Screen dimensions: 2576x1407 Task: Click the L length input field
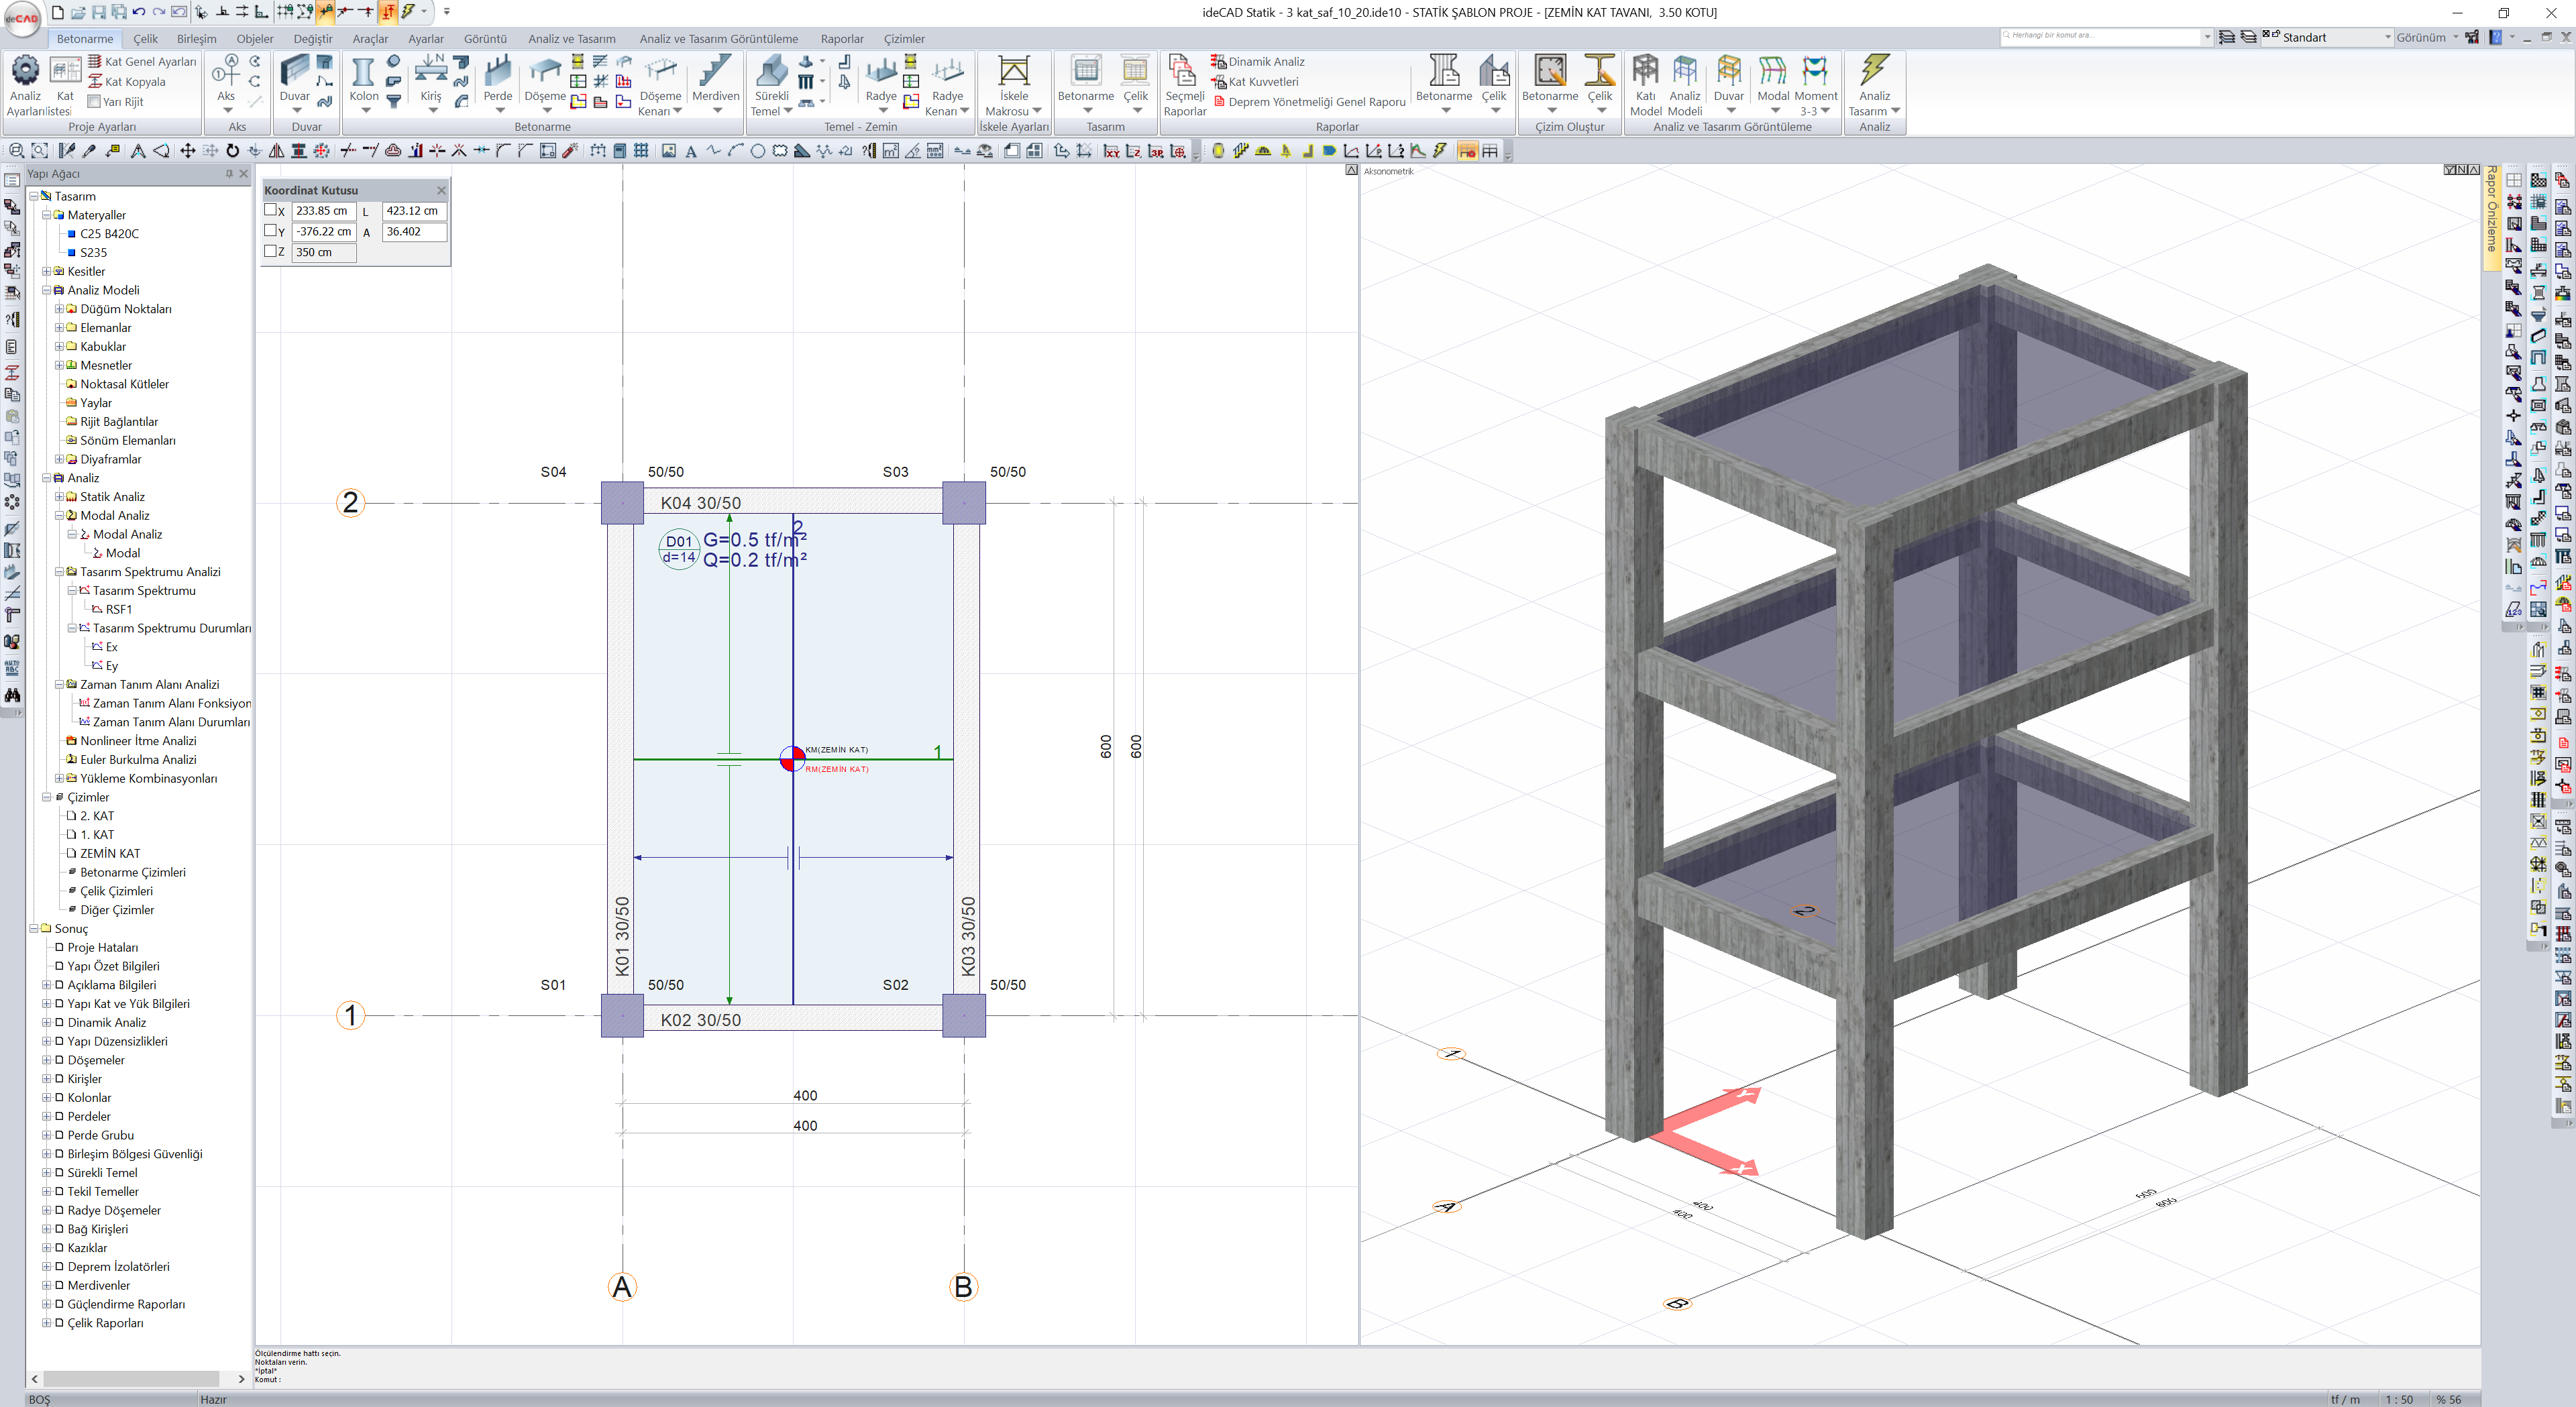point(414,211)
